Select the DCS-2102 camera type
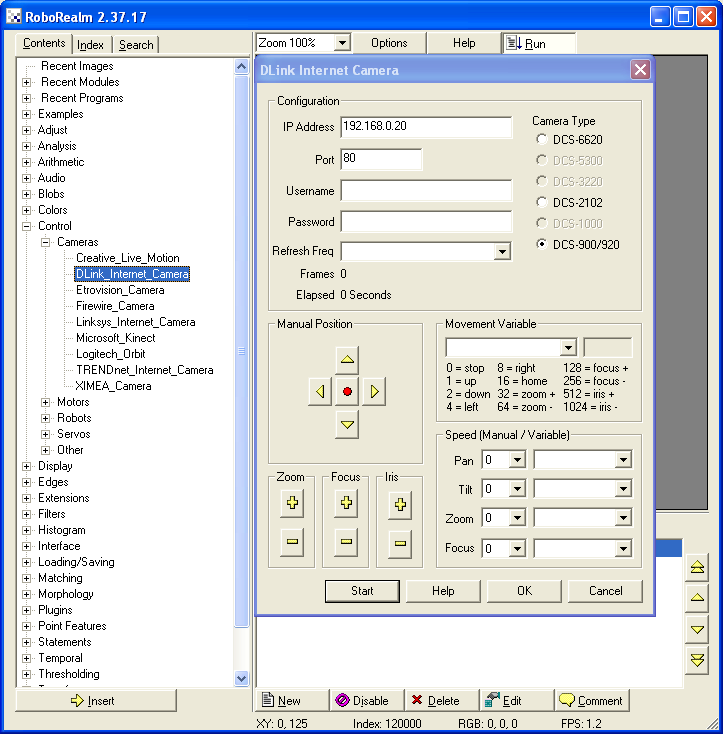The height and width of the screenshot is (734, 723). click(543, 203)
